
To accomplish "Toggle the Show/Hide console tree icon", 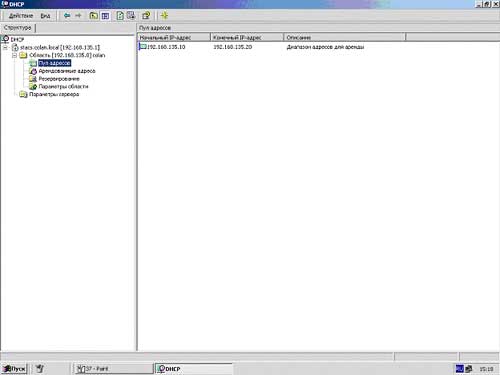I will (x=105, y=16).
